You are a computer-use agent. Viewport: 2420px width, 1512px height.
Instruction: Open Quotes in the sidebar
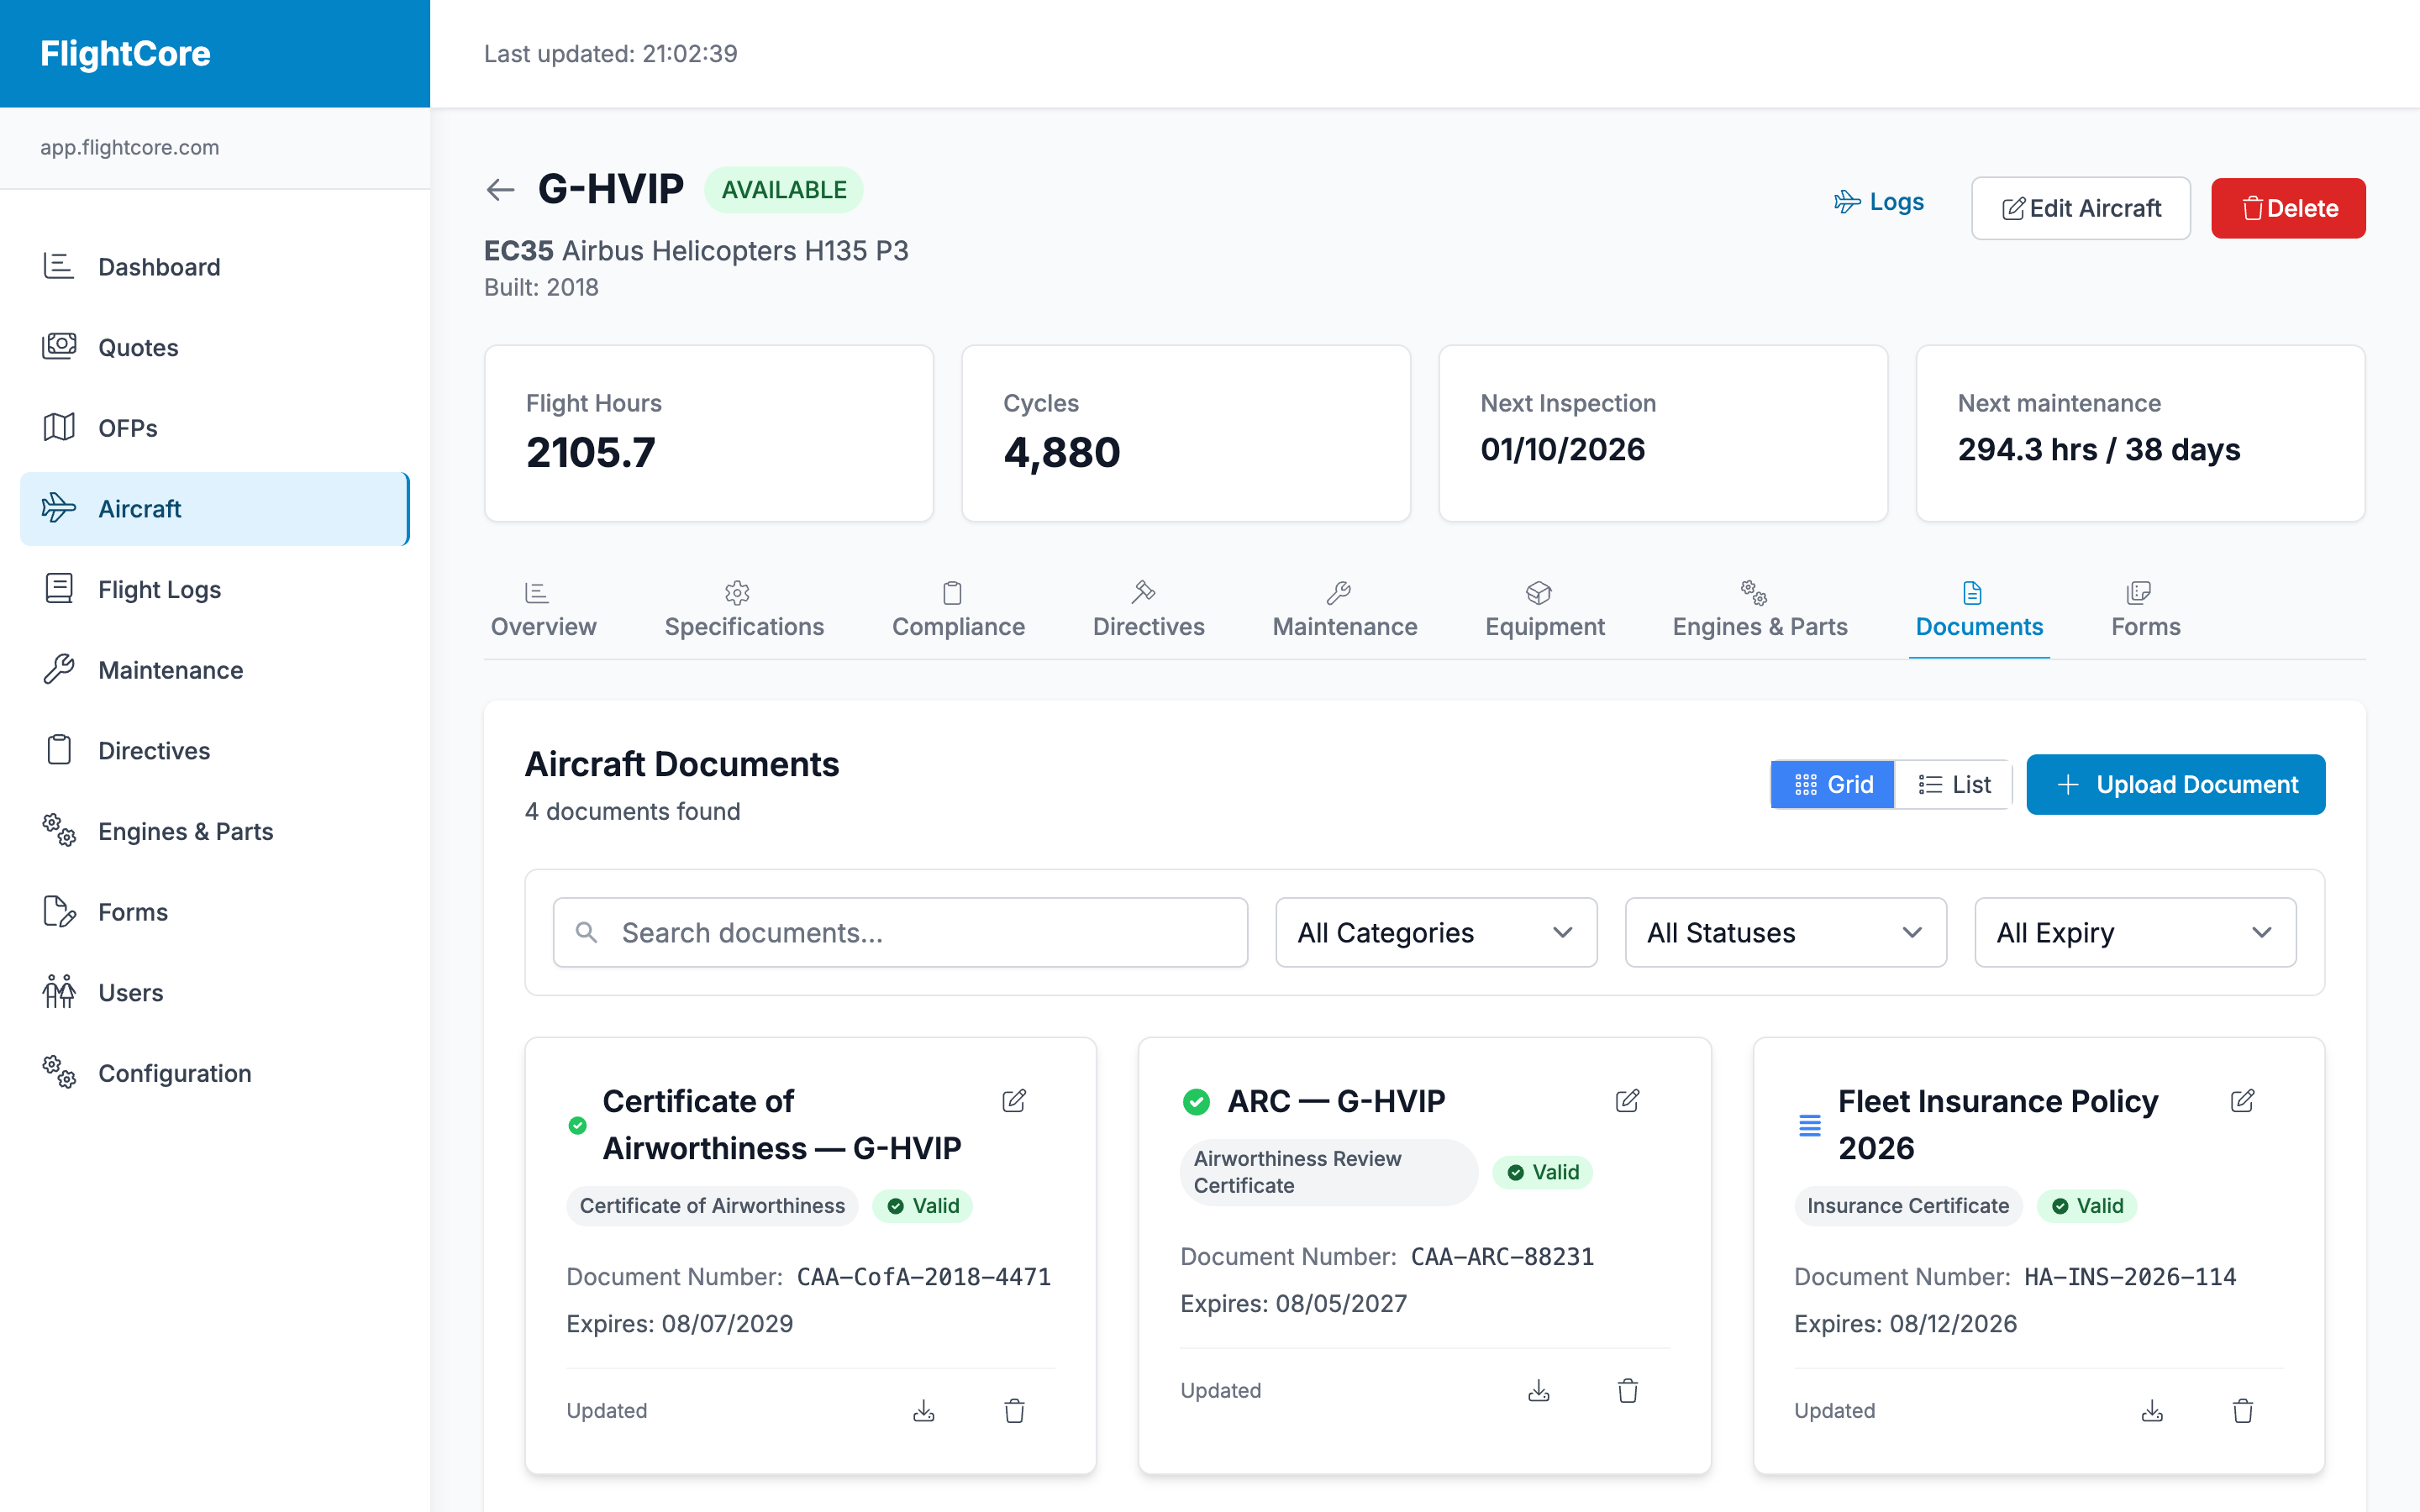(x=215, y=347)
